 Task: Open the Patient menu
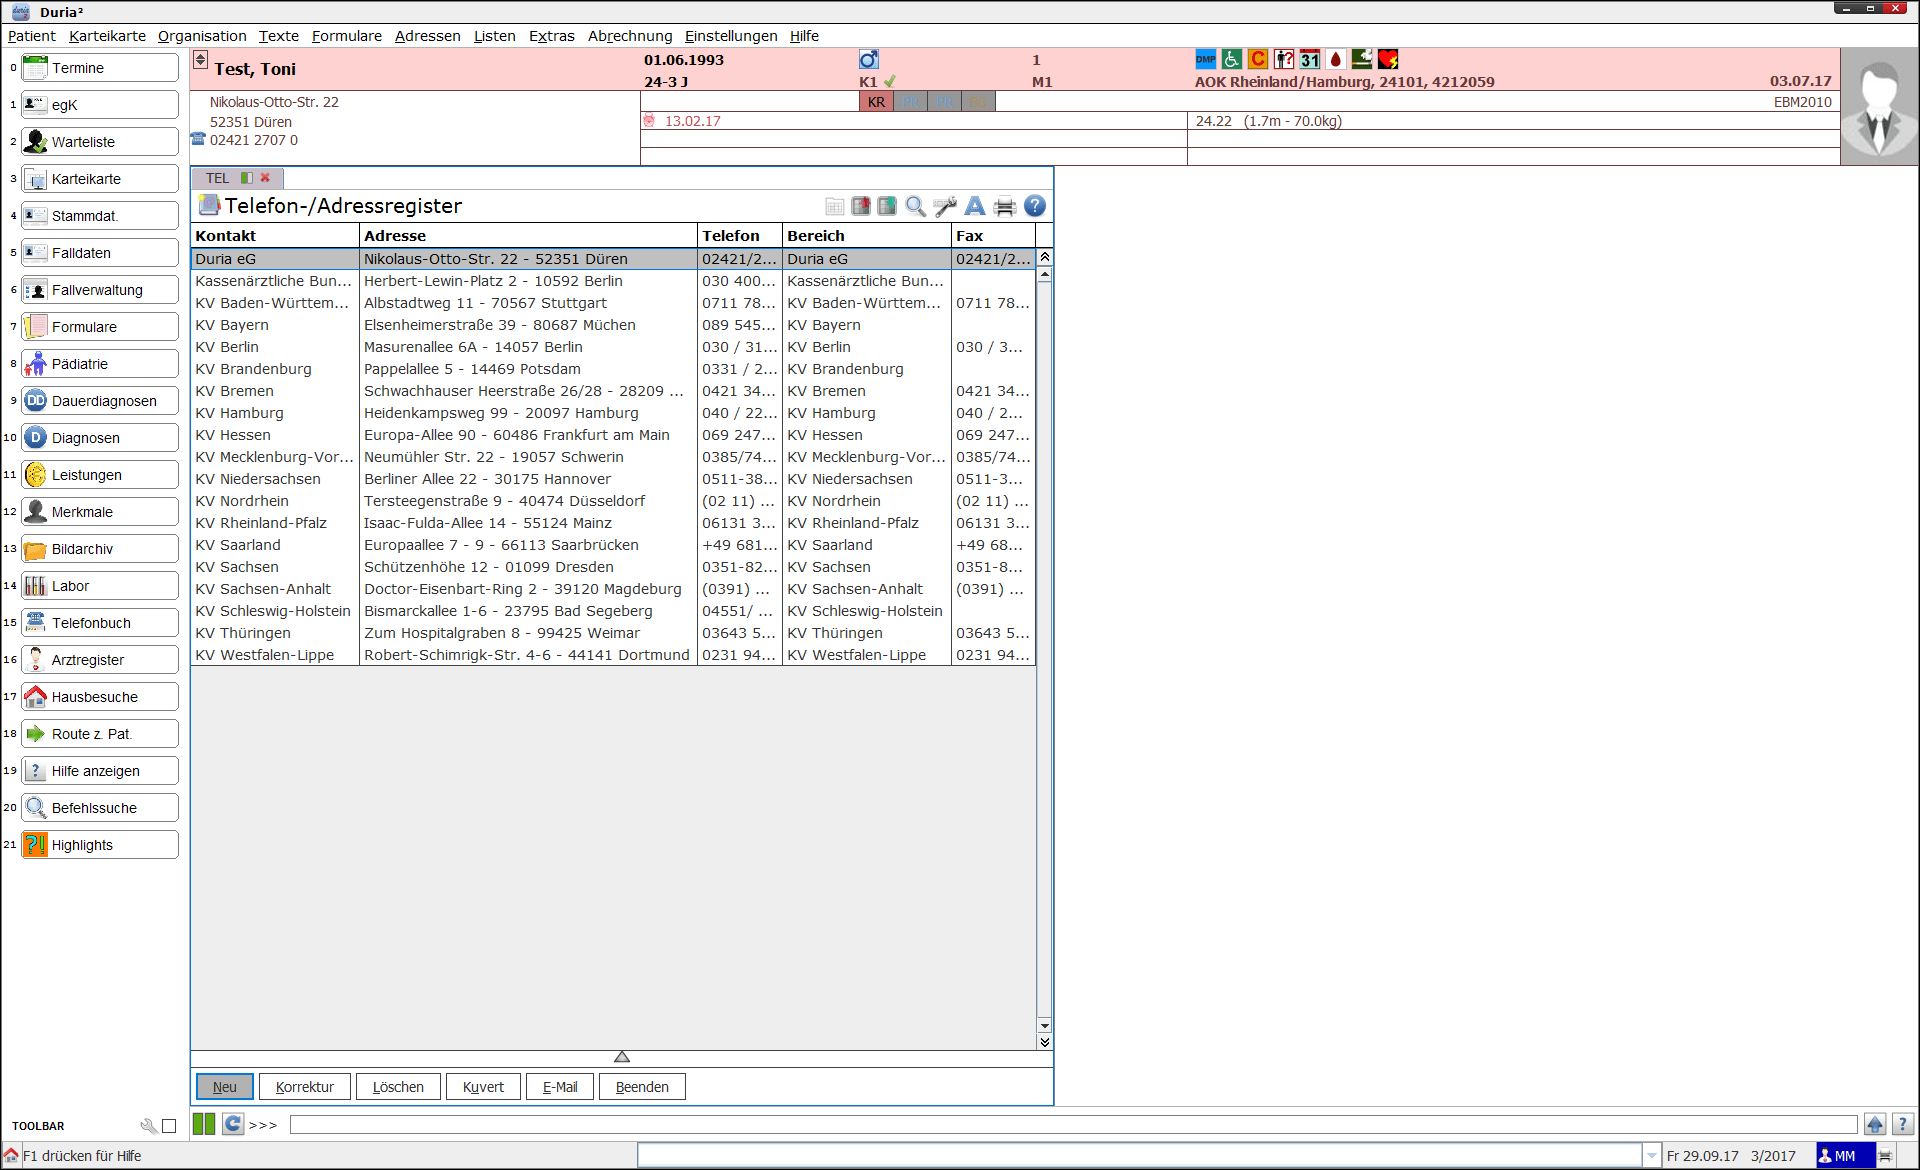[31, 36]
